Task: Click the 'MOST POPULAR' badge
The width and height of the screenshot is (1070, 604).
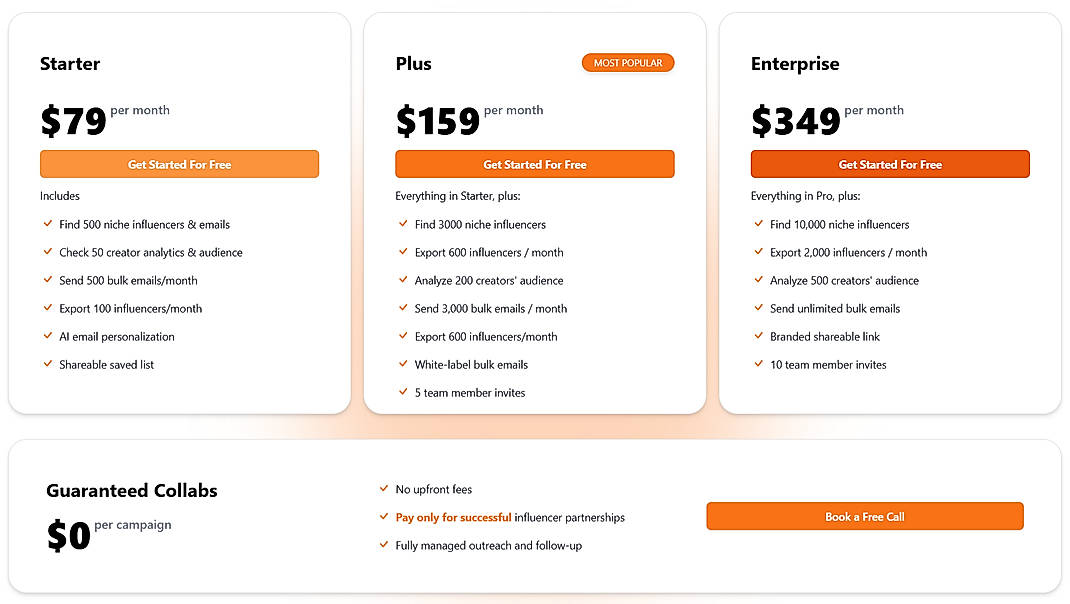Action: [627, 62]
